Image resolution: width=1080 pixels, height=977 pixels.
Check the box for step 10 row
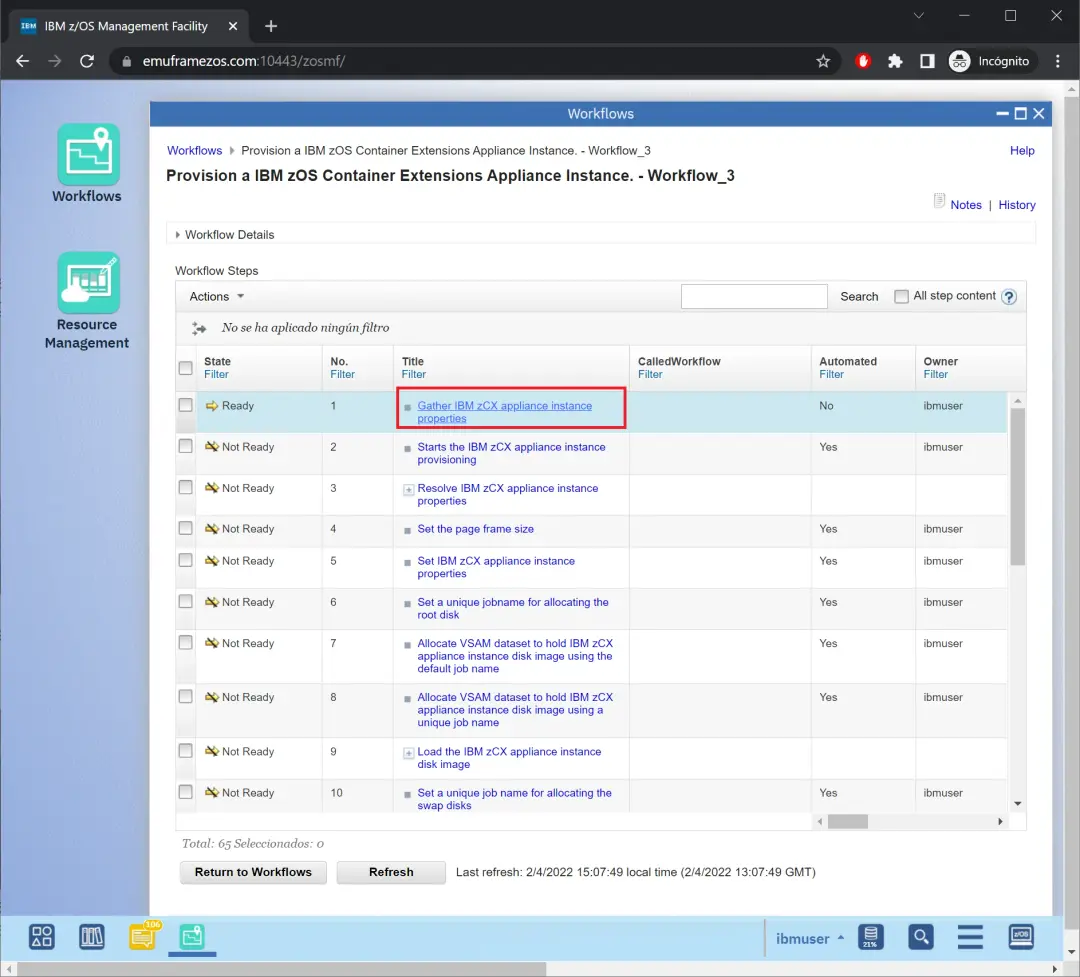point(185,792)
